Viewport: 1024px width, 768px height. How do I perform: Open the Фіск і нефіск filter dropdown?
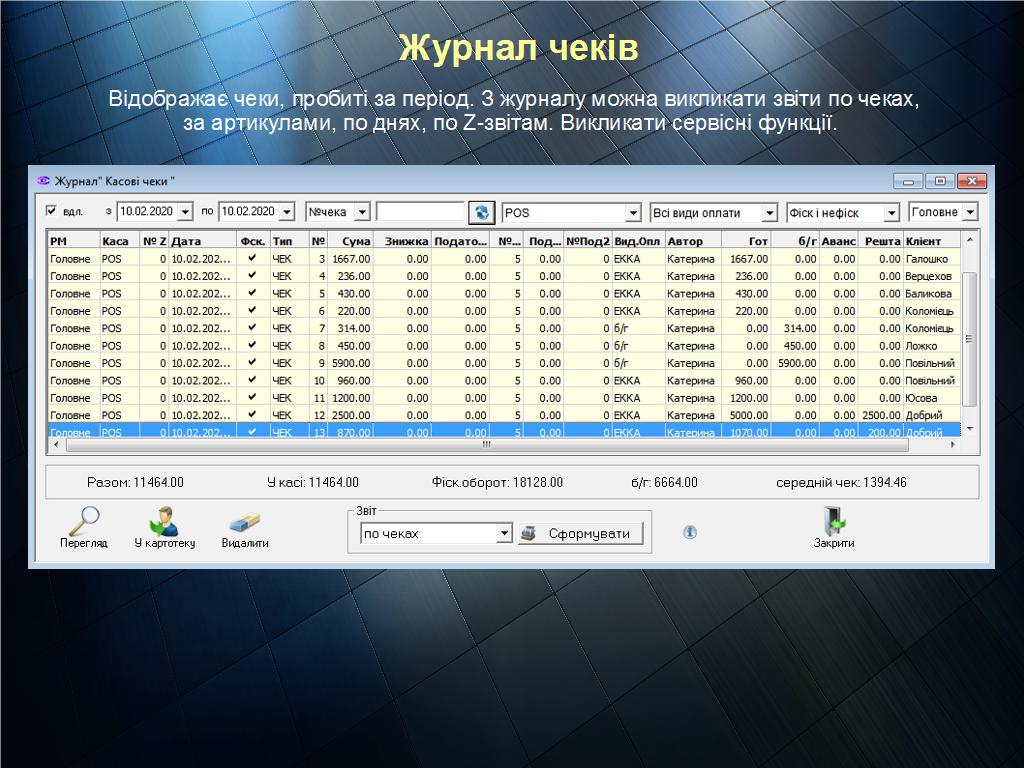[891, 213]
